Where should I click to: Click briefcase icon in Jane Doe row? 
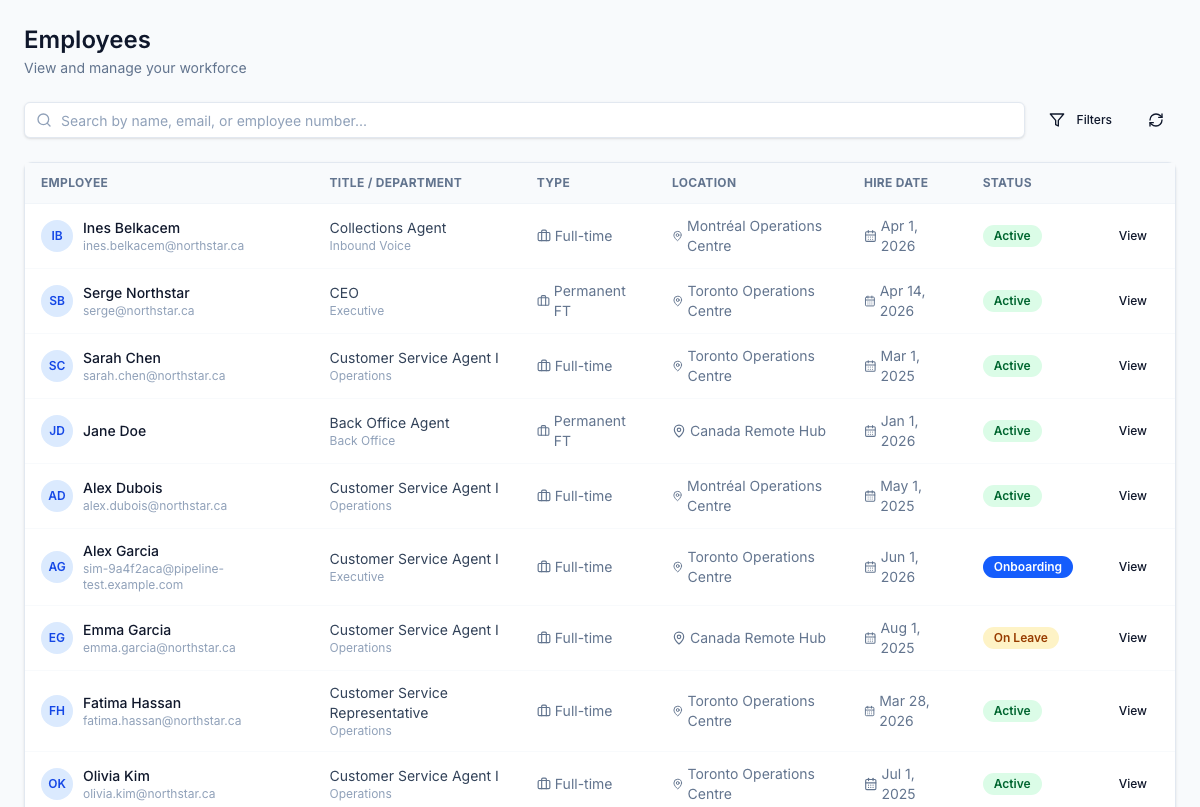click(x=544, y=431)
